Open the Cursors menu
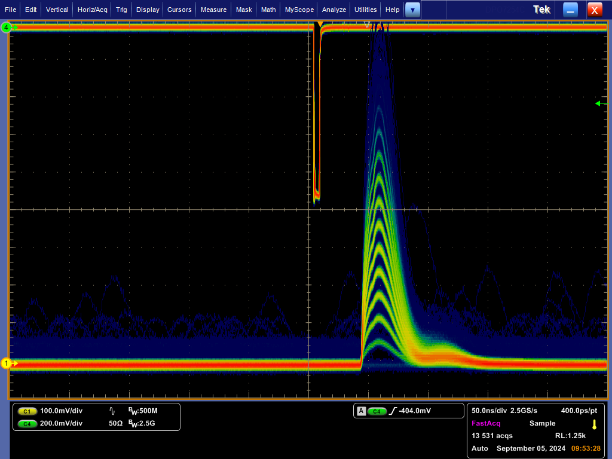The width and height of the screenshot is (612, 459). pyautogui.click(x=179, y=9)
